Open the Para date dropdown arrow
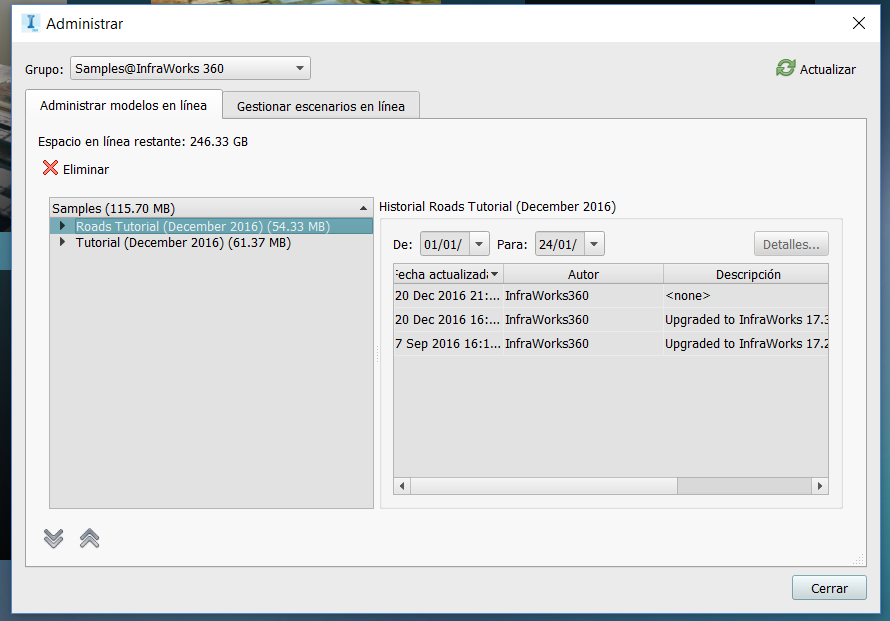Screen dimensions: 890x621 594,244
